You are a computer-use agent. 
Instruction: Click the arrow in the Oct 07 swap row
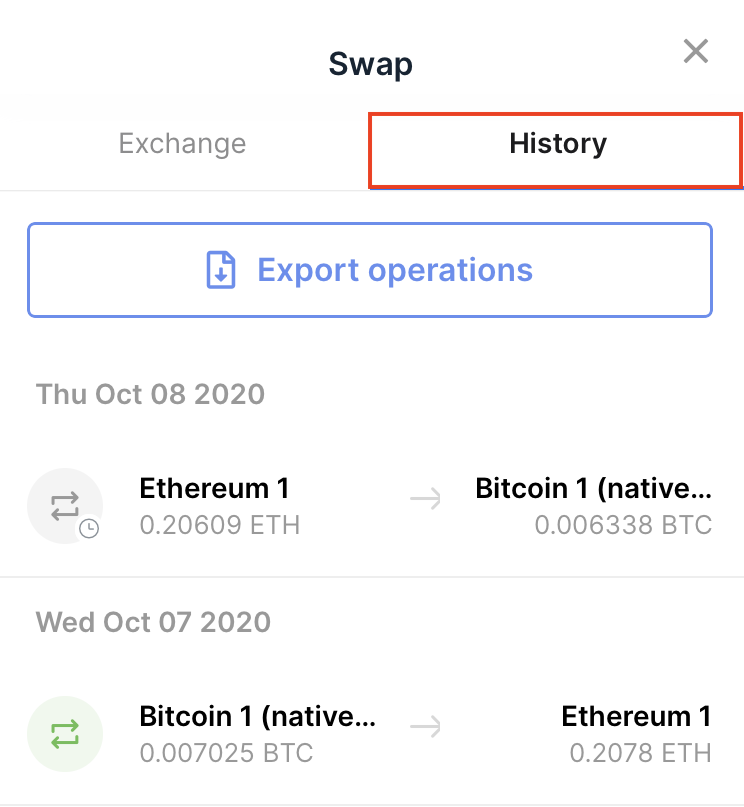pos(426,729)
